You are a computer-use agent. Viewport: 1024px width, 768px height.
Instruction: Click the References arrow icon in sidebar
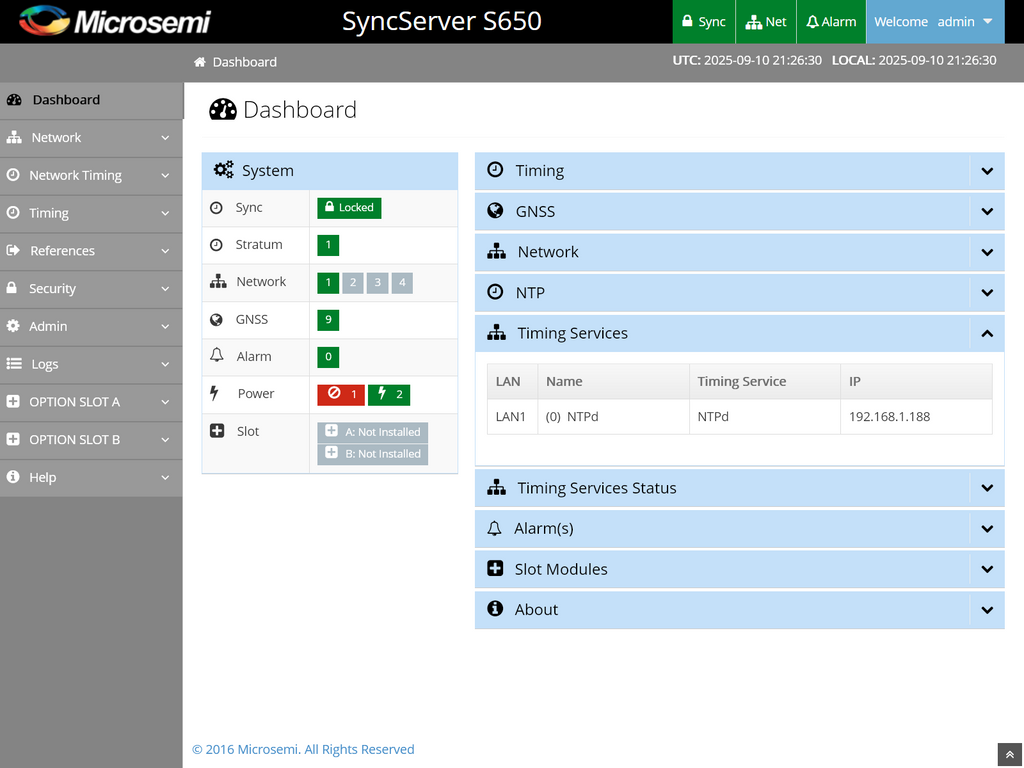[13, 250]
